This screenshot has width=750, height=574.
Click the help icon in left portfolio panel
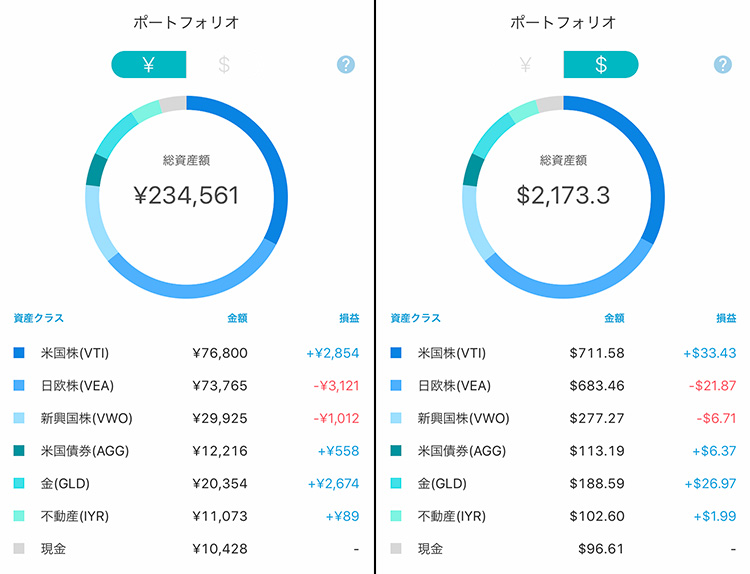[346, 65]
